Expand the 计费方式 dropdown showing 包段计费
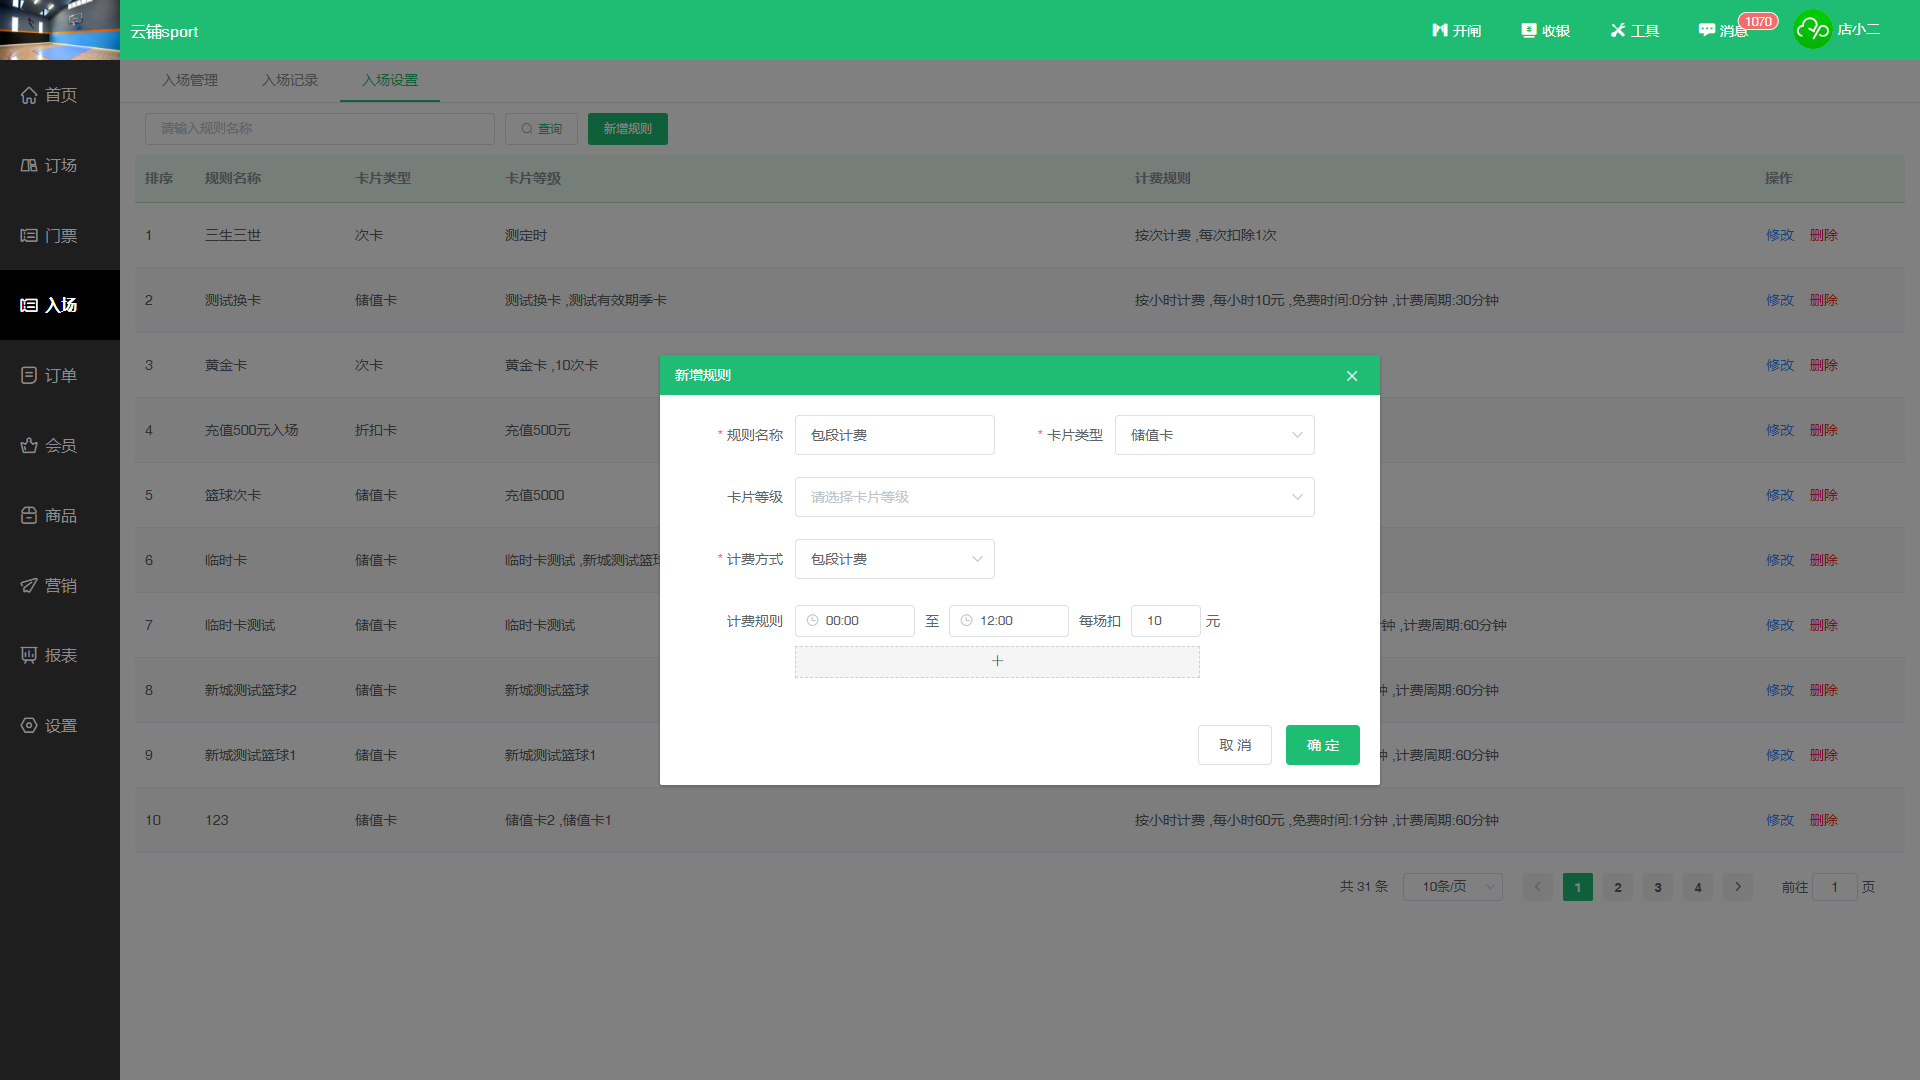1920x1080 pixels. pyautogui.click(x=894, y=559)
